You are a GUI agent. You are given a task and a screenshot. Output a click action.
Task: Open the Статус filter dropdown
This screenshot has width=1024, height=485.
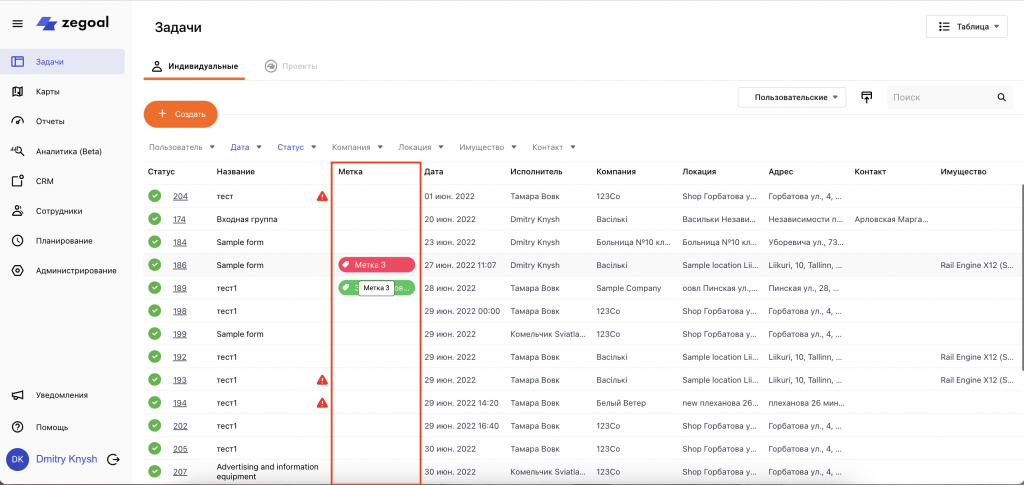pyautogui.click(x=297, y=147)
